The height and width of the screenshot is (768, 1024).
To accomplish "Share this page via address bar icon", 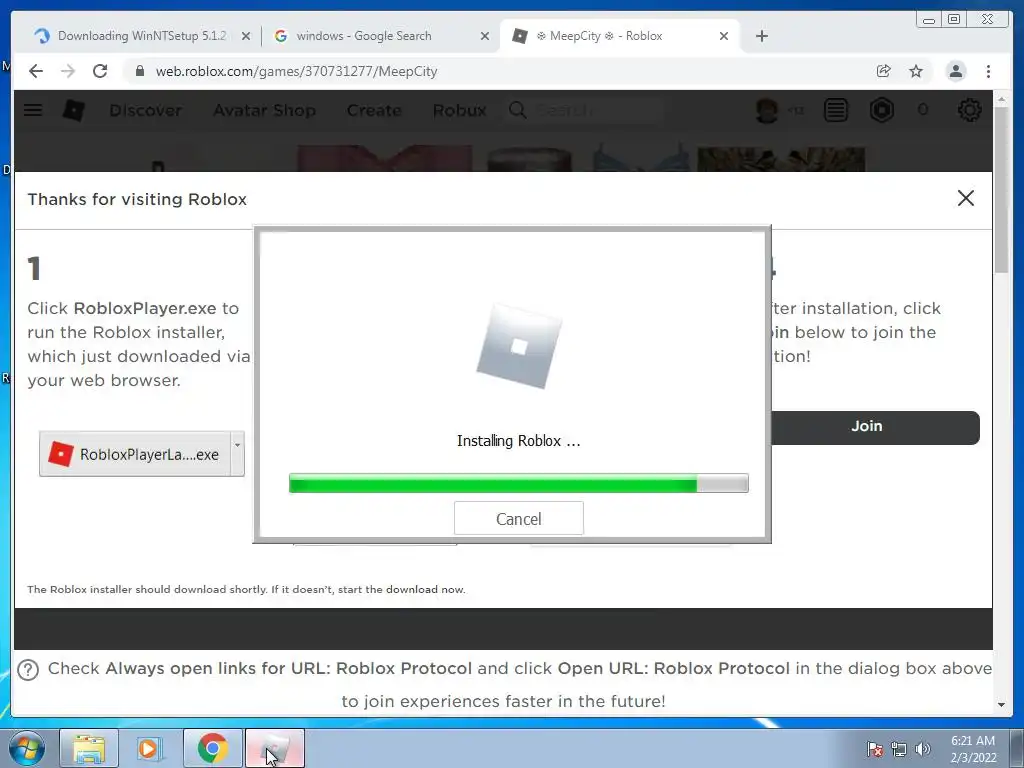I will tap(884, 71).
